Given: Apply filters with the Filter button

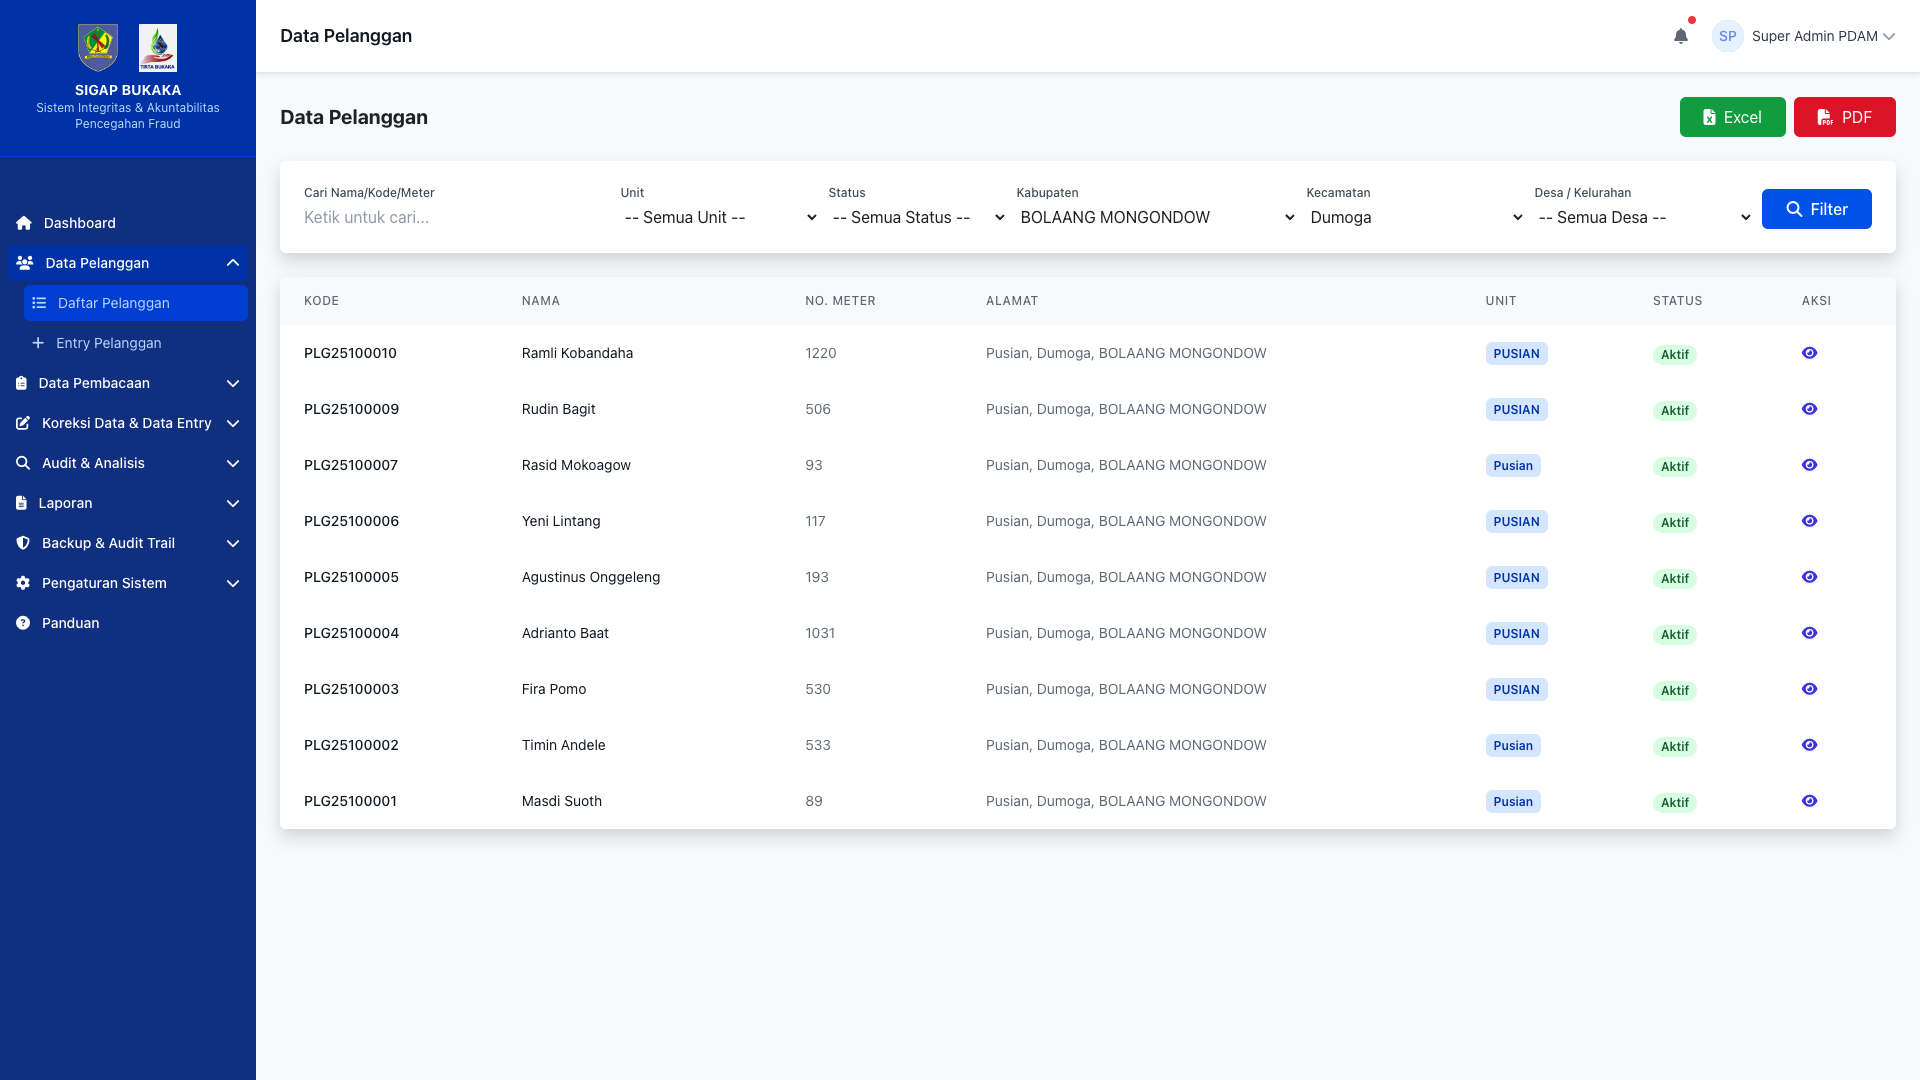Looking at the screenshot, I should pos(1816,209).
